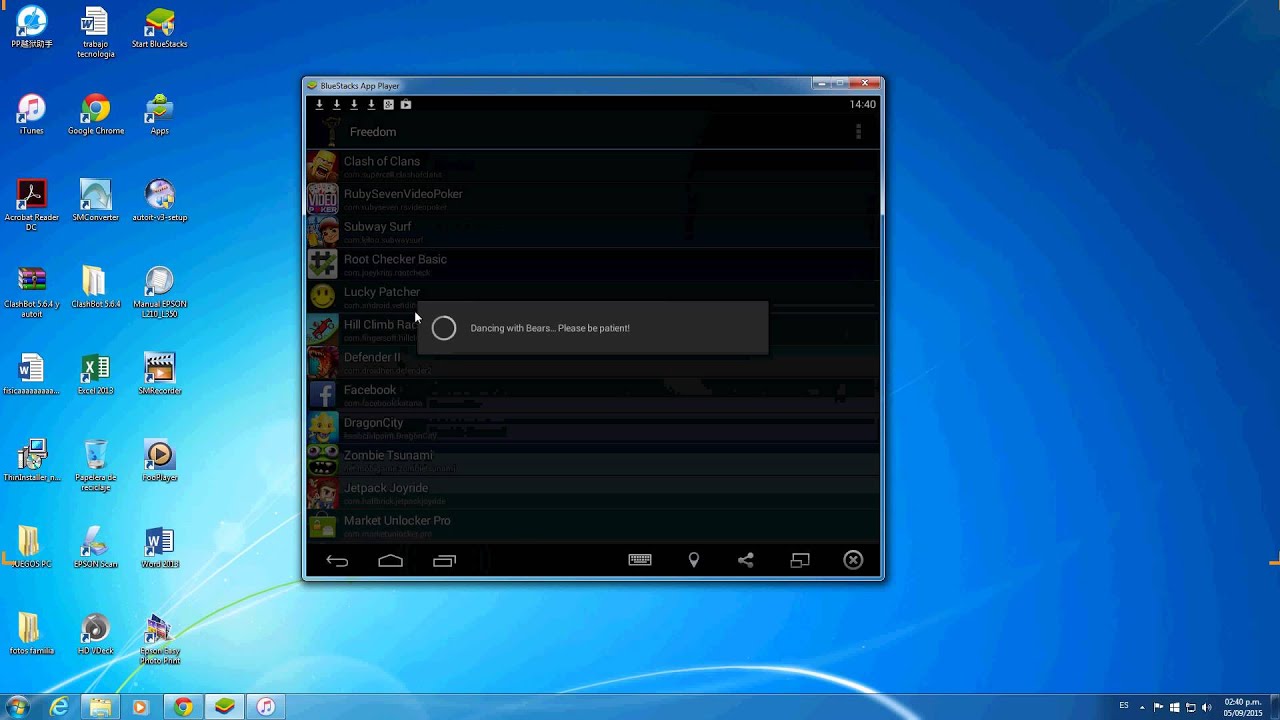The height and width of the screenshot is (720, 1280).
Task: Click the Android status bar clock 14:40
Action: tap(862, 104)
